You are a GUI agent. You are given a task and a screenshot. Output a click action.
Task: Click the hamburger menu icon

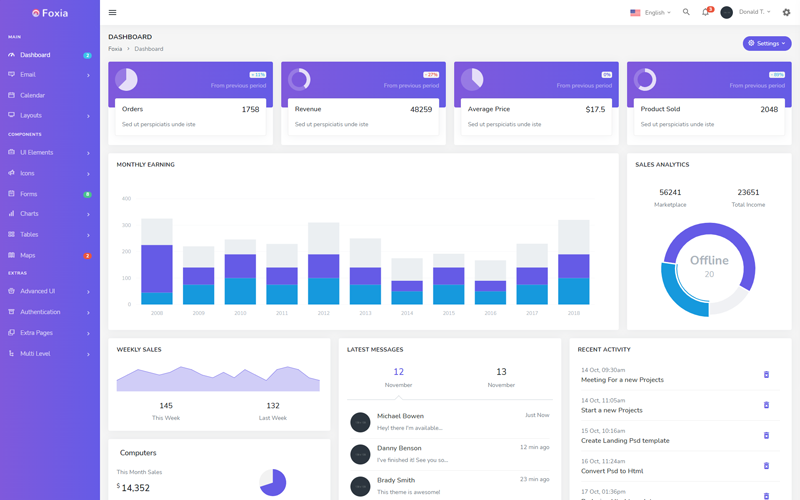(x=112, y=13)
